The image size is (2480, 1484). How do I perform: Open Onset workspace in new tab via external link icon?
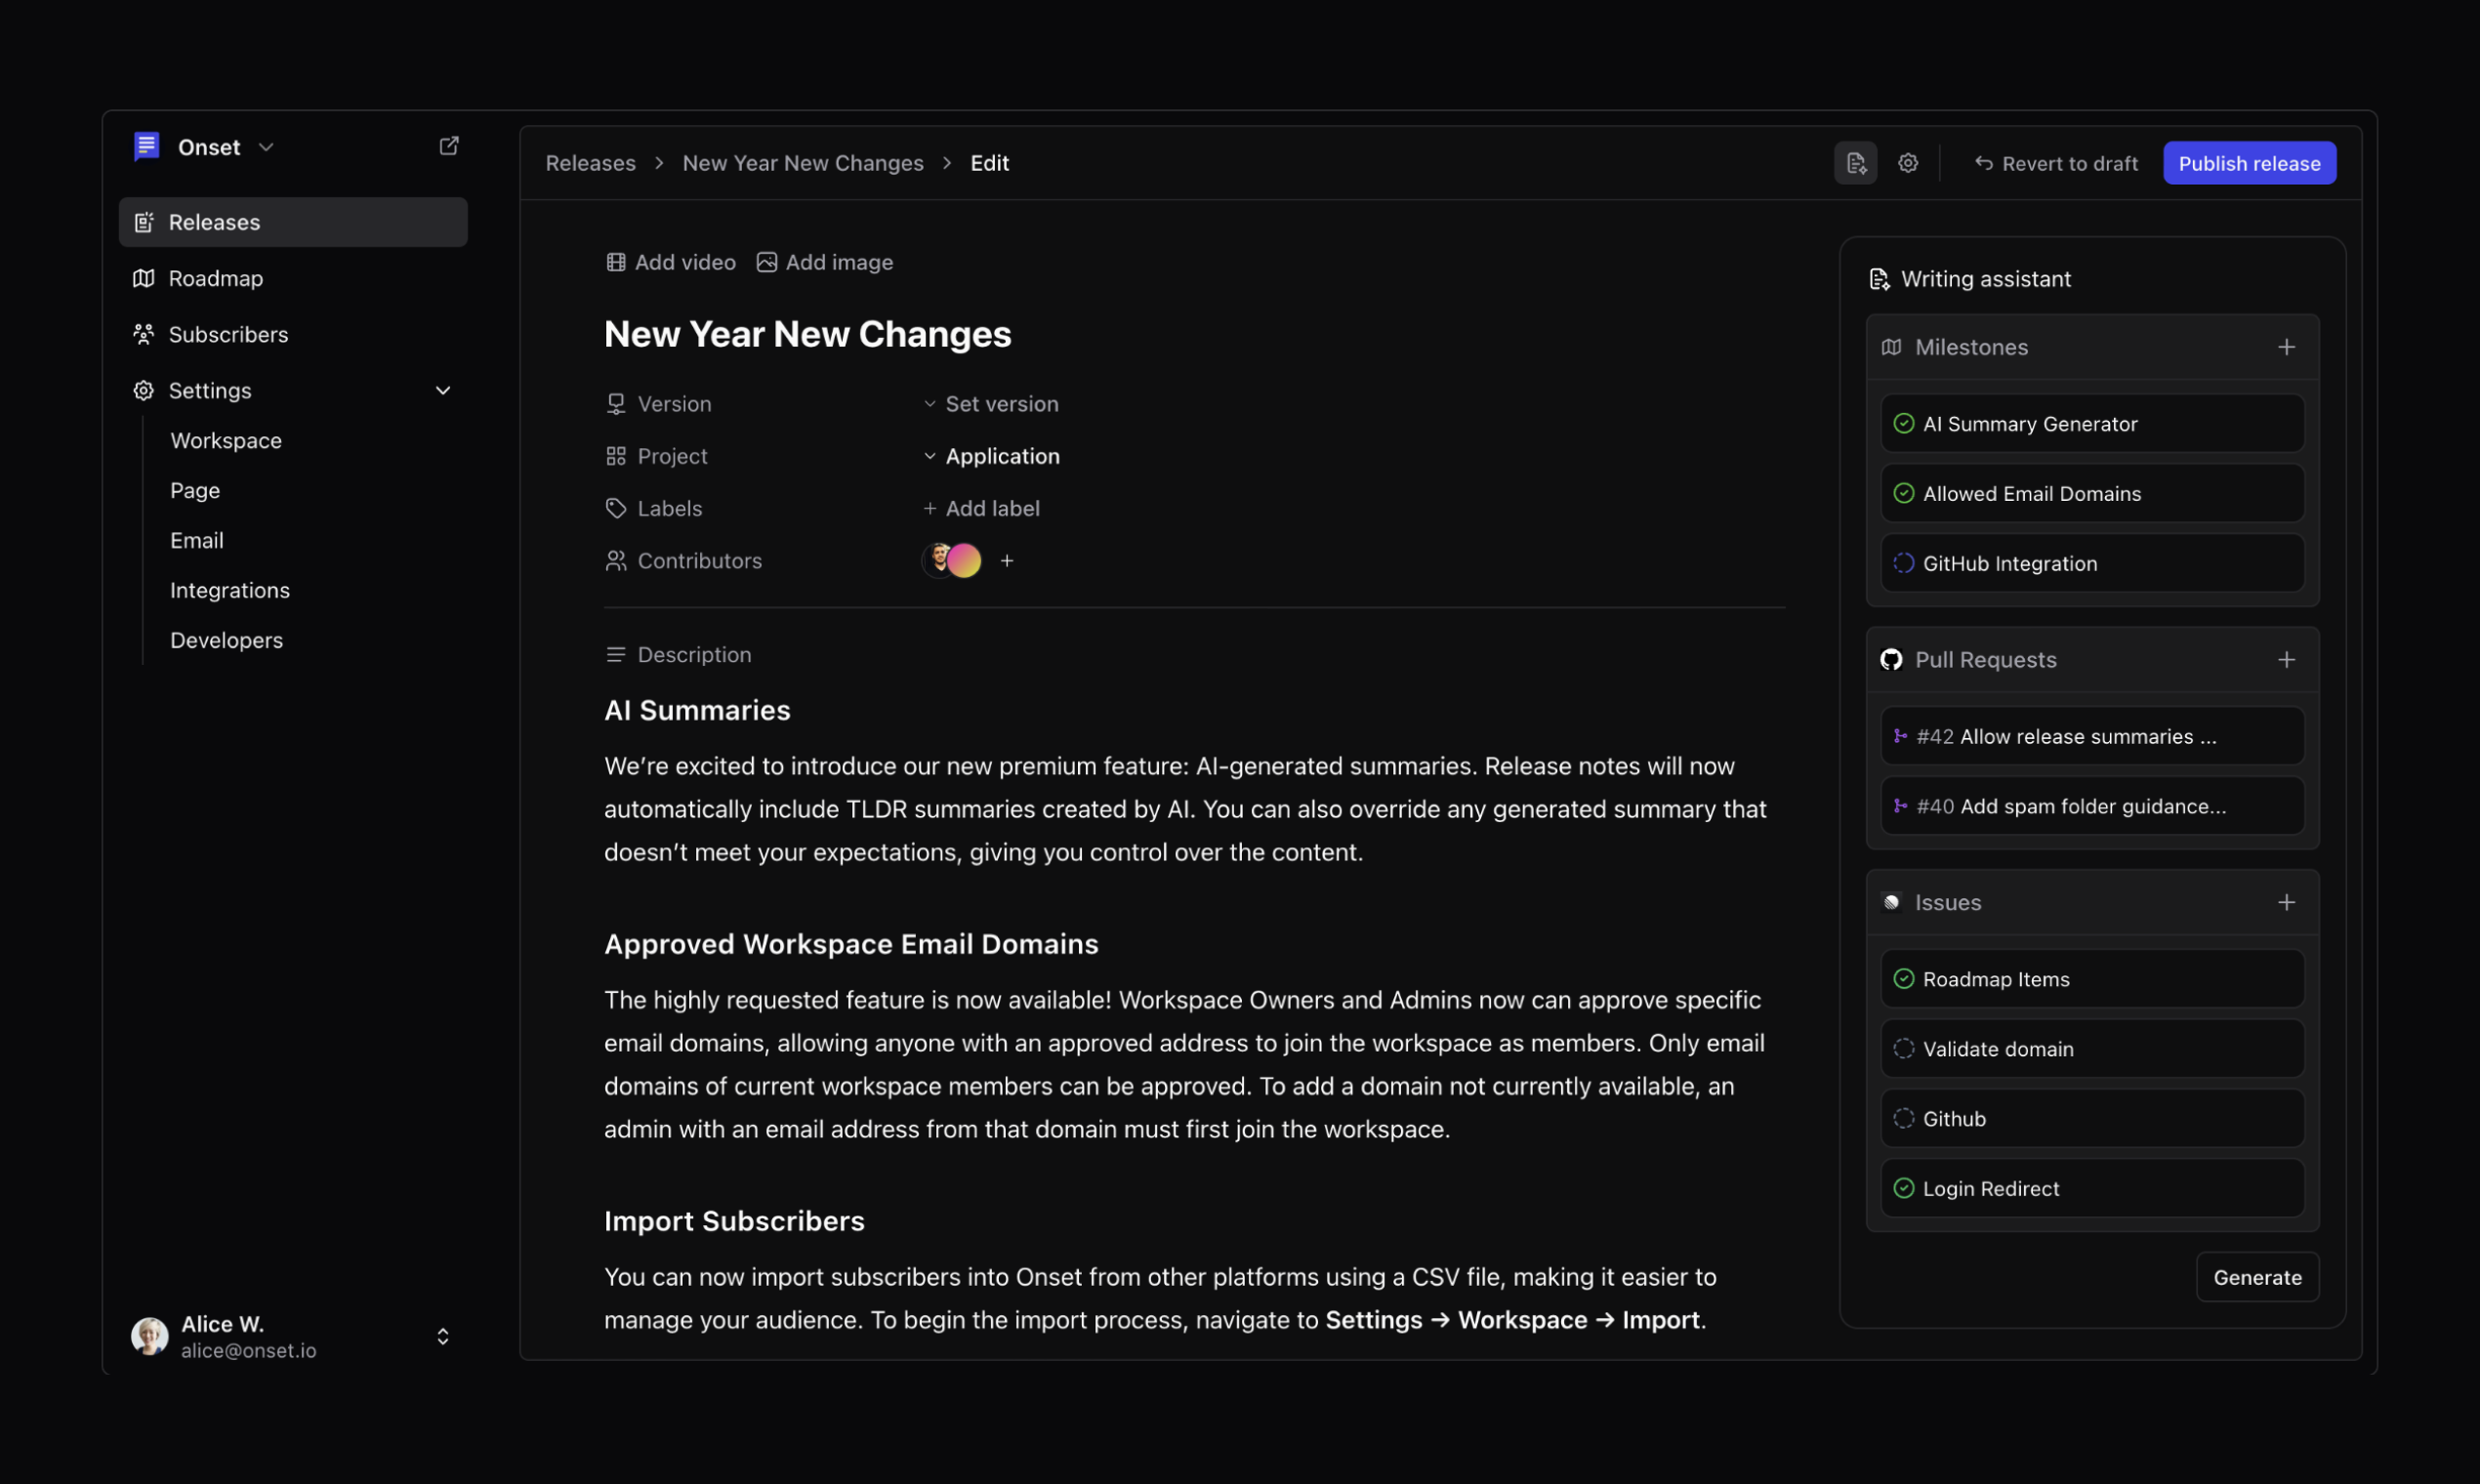tap(448, 145)
